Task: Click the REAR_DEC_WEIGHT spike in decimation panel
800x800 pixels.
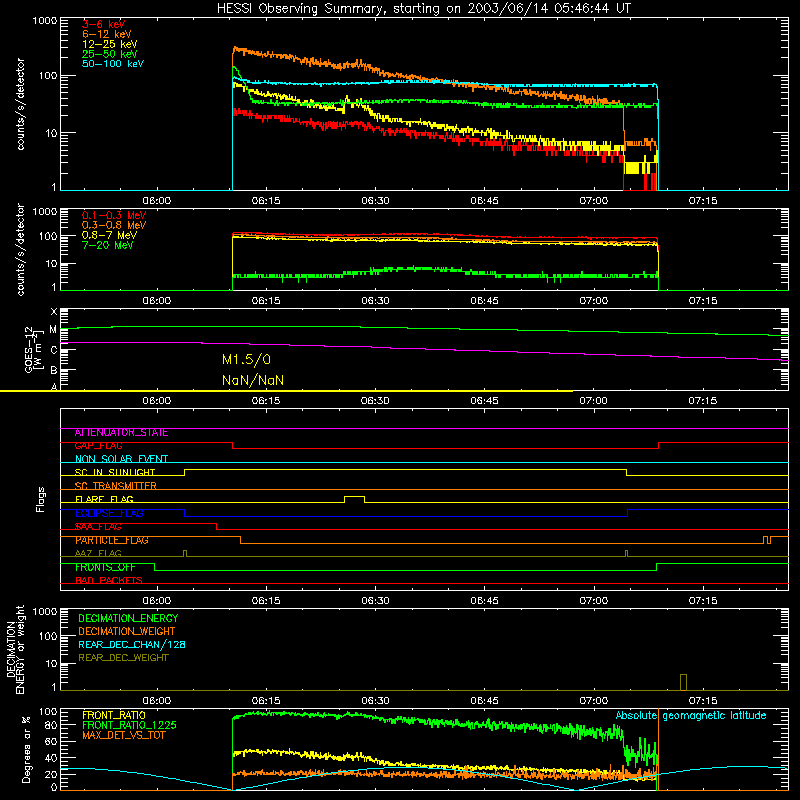Action: 683,682
